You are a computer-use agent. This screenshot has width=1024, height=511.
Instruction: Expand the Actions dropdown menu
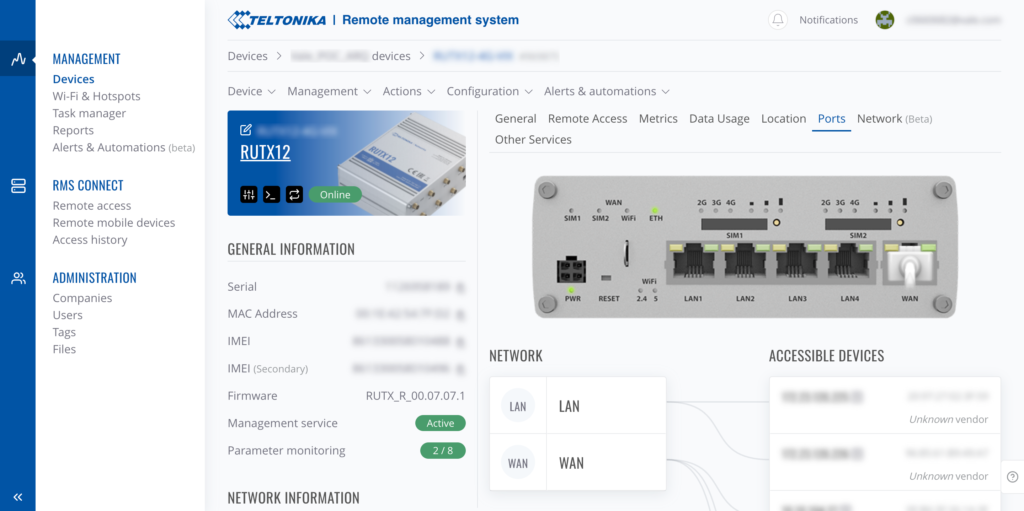[409, 91]
